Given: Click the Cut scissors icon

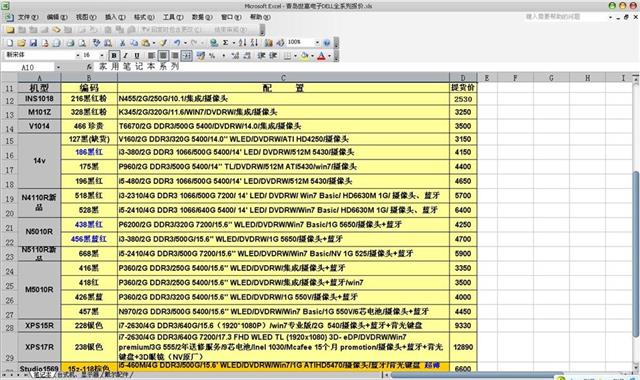Looking at the screenshot, I should (122, 42).
